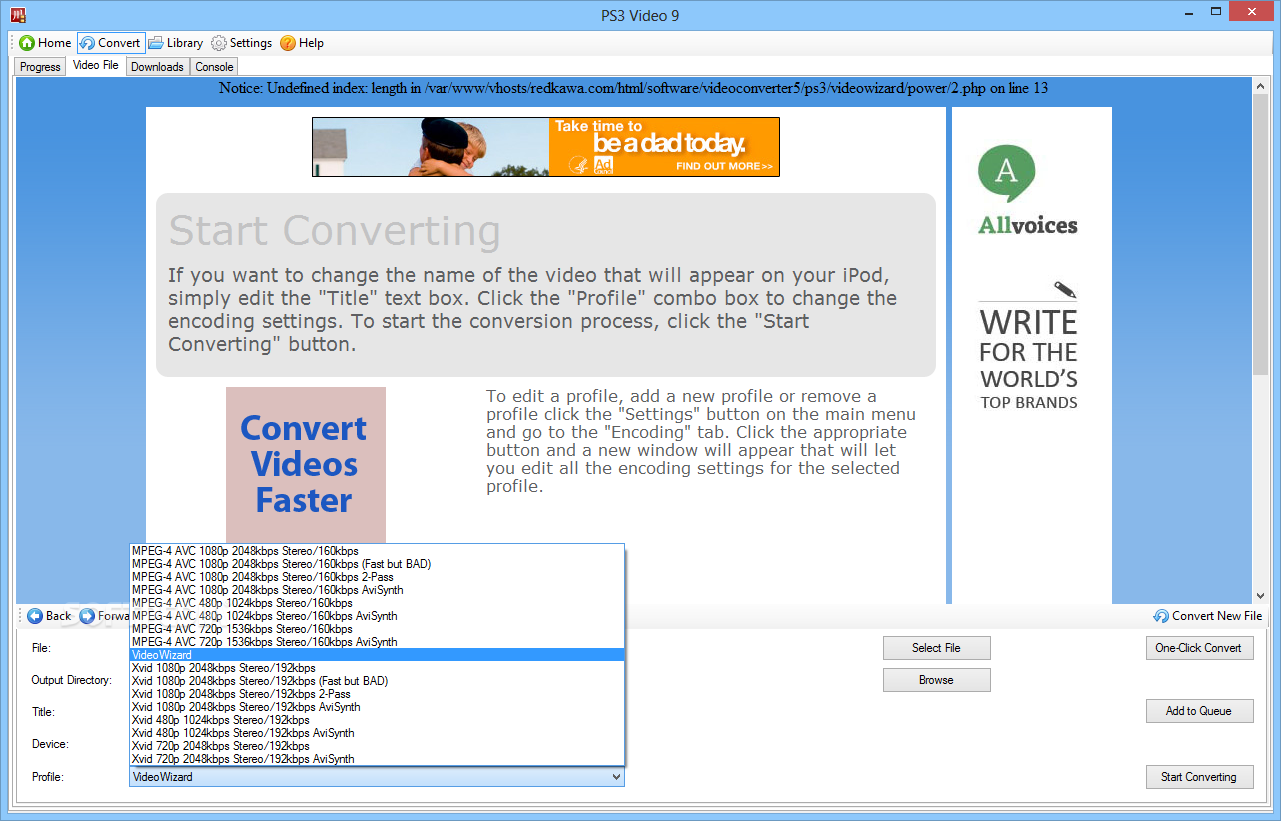Choose MPEG-4 AVC 1080p (Fast but BAD) profile

(x=377, y=564)
